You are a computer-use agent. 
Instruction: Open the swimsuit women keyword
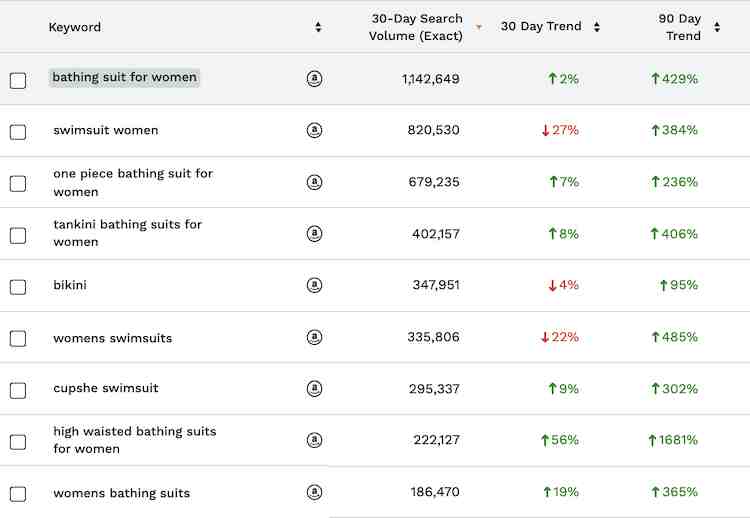click(x=106, y=130)
